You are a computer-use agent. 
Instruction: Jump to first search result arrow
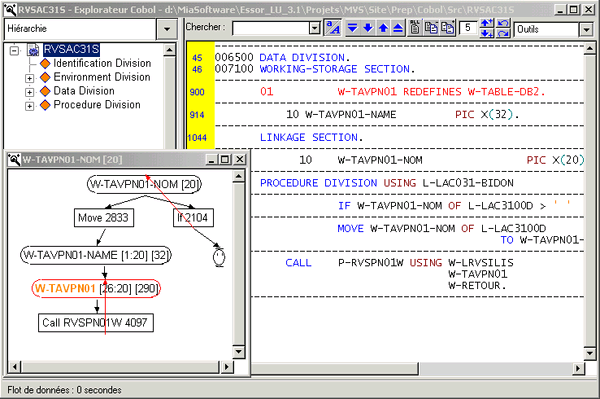tap(398, 28)
